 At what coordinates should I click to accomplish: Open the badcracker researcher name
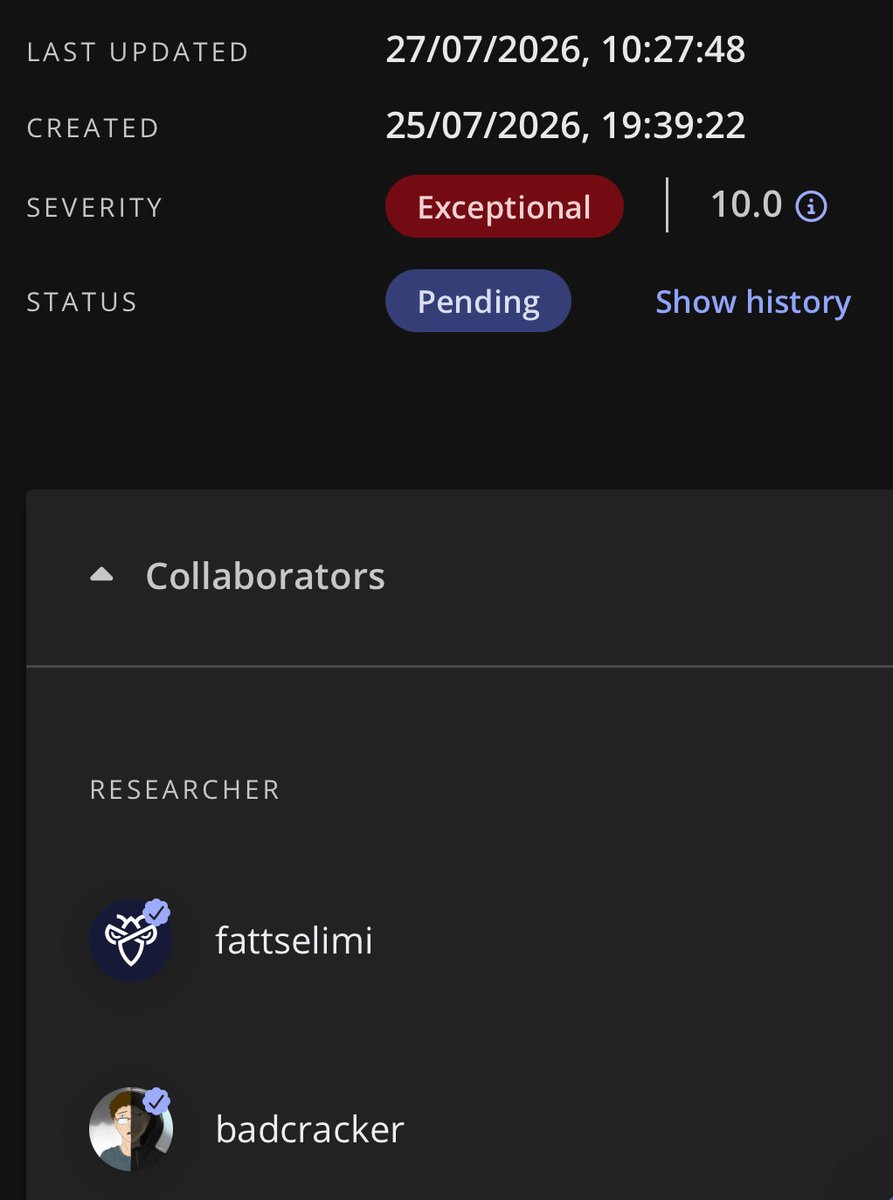tap(310, 1129)
